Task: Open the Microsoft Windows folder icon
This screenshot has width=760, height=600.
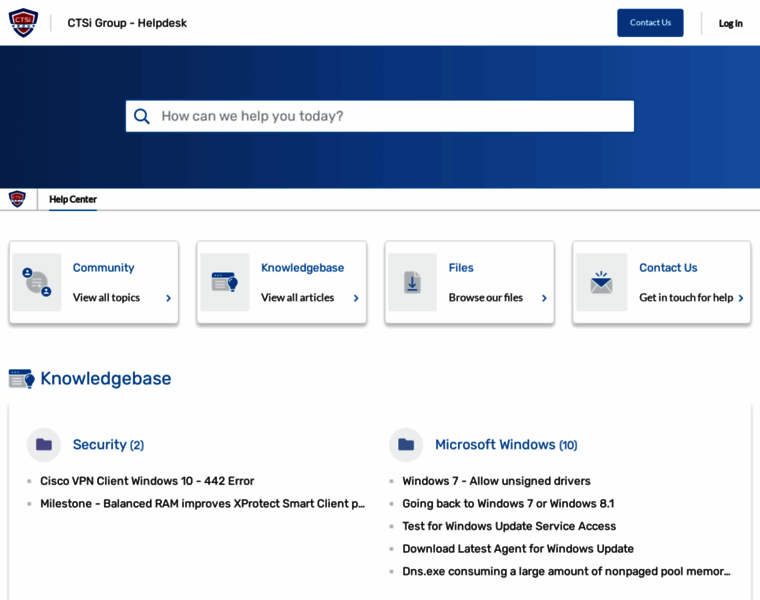Action: point(406,445)
